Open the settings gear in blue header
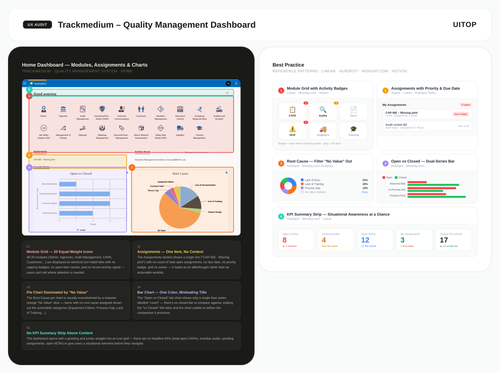500x373 pixels. coord(236,83)
